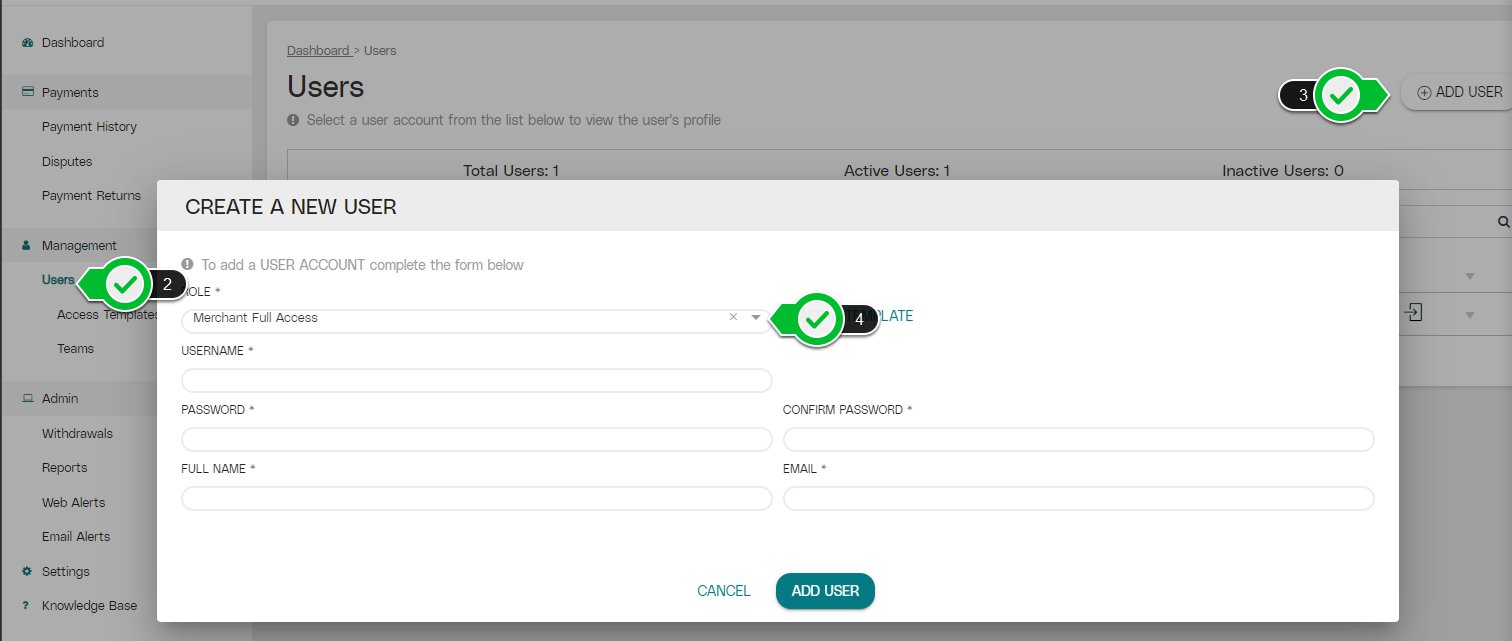Screen dimensions: 1512x641
Task: Click the info icon above the form
Action: pos(188,264)
